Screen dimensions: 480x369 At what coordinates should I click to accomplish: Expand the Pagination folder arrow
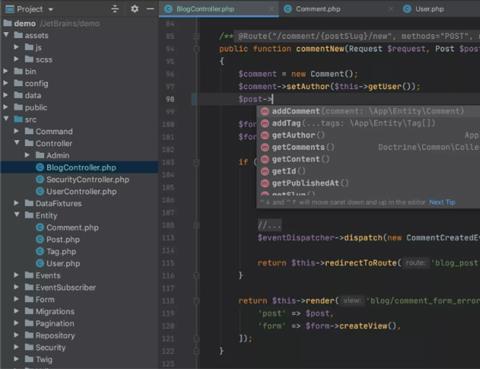click(16, 323)
